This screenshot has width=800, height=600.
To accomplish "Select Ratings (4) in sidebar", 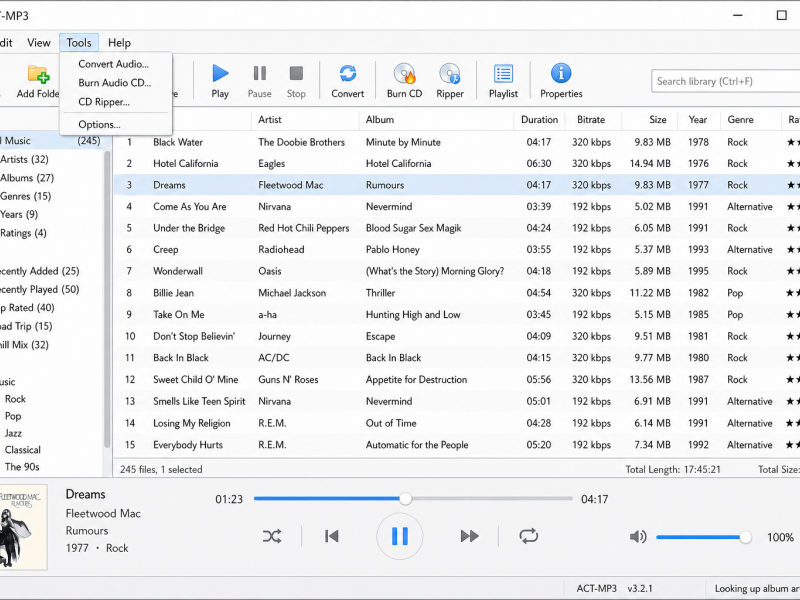I will (x=23, y=233).
